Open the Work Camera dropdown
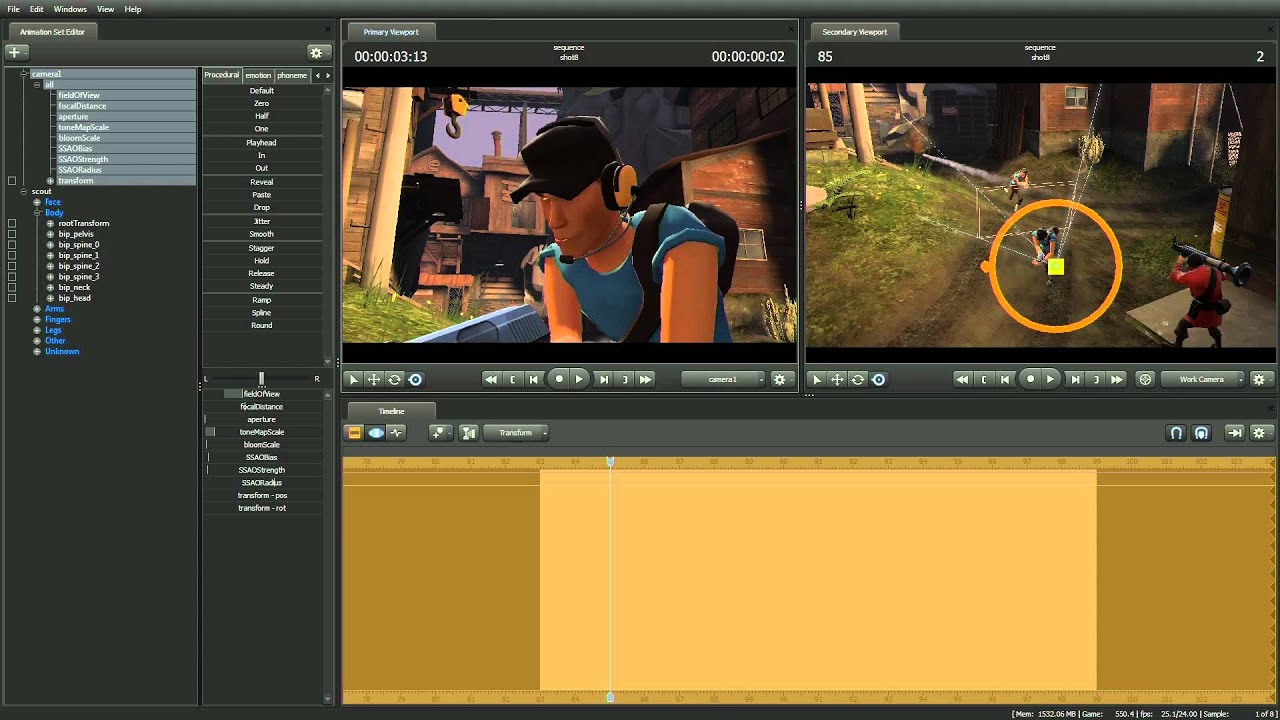The image size is (1280, 720). click(1202, 380)
